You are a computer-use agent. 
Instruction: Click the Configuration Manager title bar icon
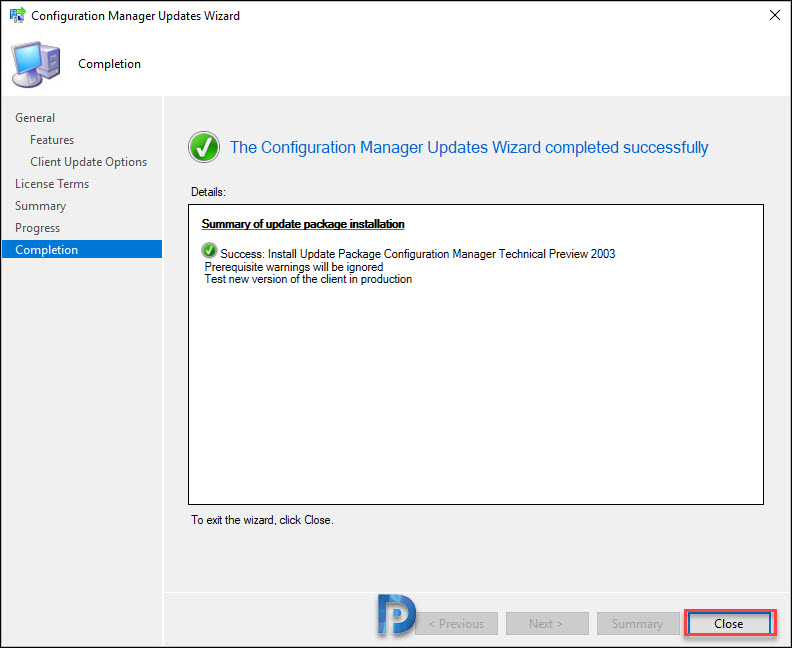[x=18, y=15]
